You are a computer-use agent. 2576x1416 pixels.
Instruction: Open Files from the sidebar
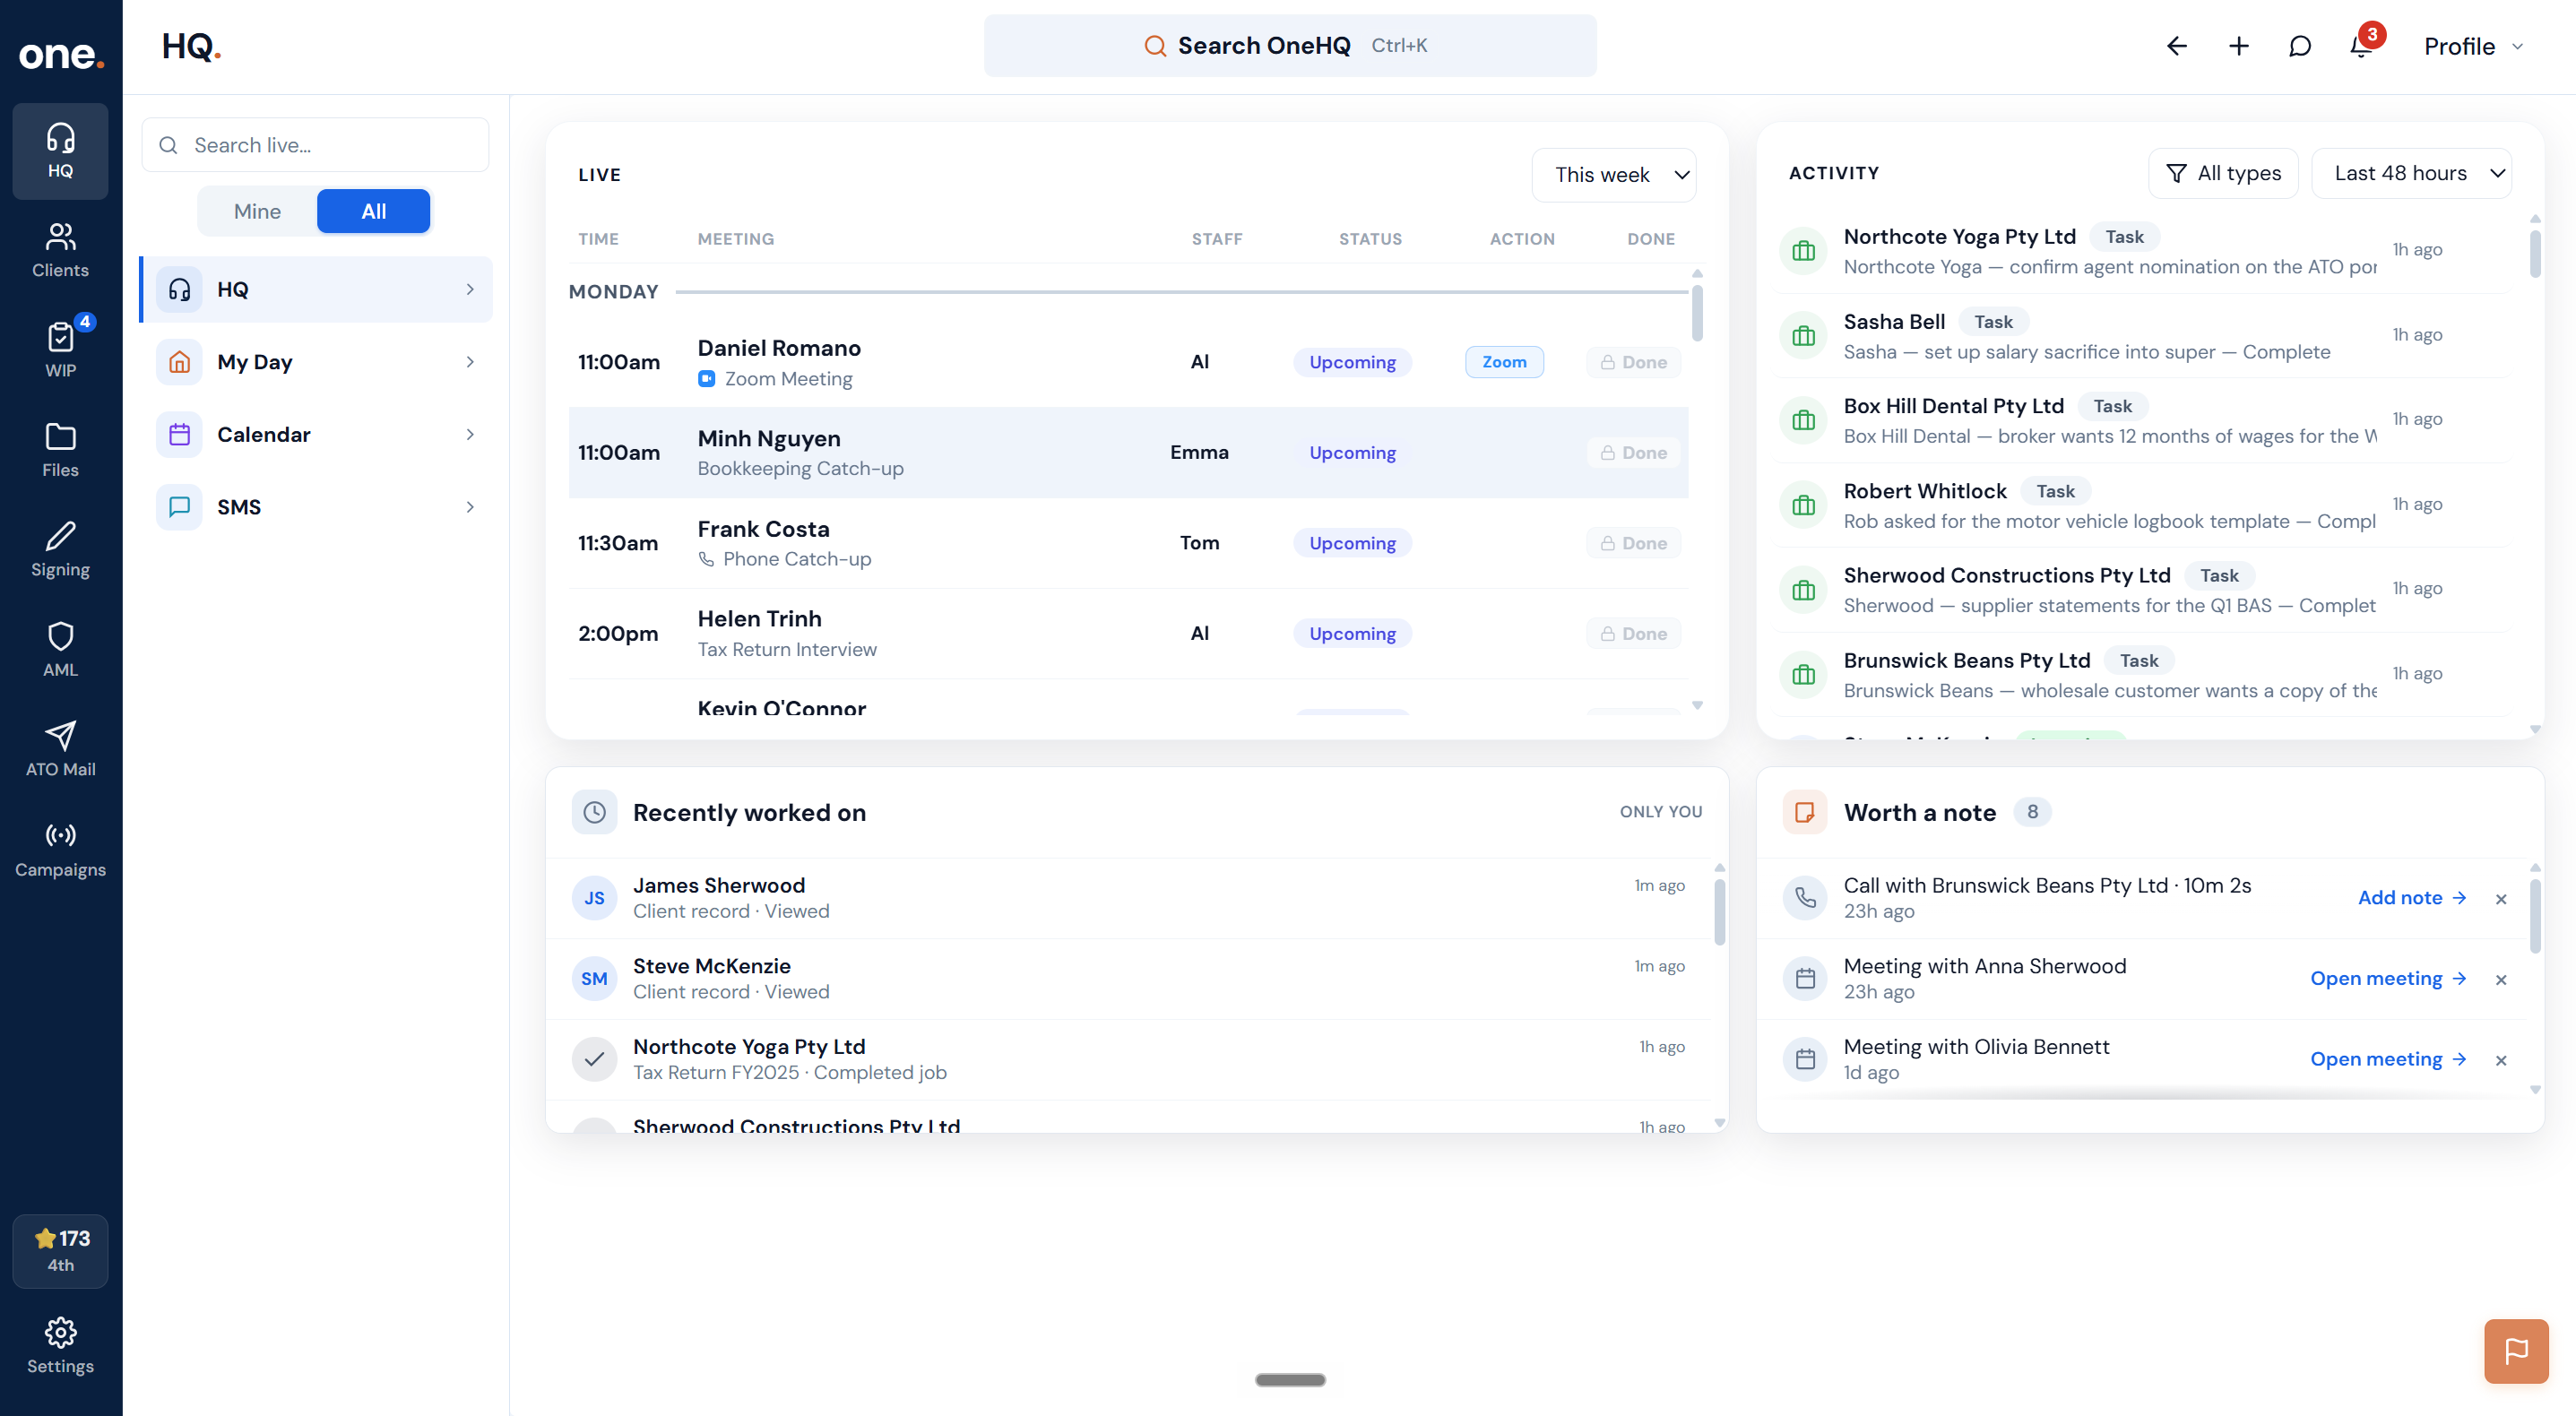coord(60,450)
